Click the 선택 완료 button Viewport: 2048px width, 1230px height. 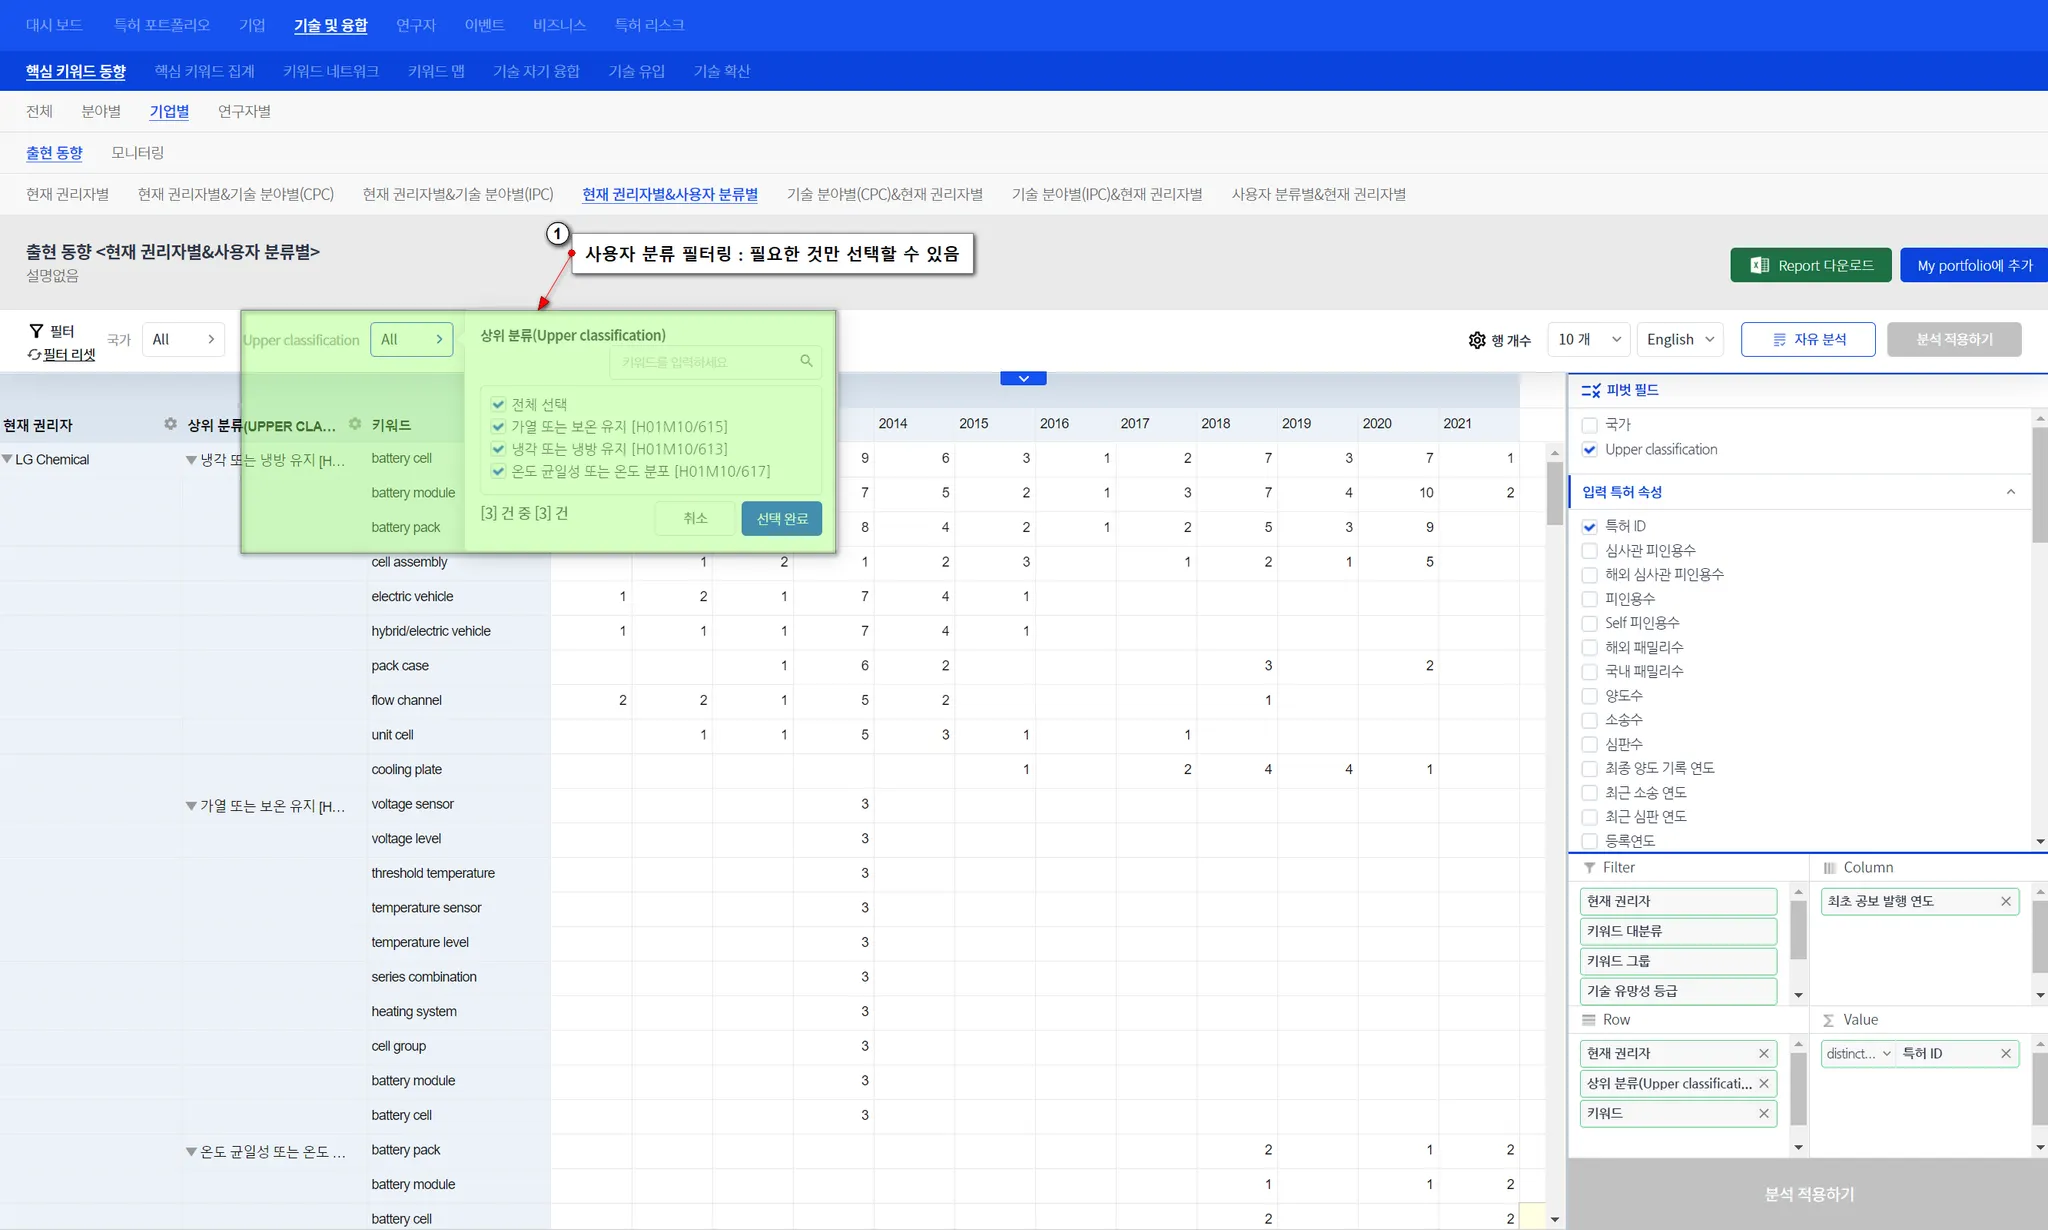tap(781, 518)
